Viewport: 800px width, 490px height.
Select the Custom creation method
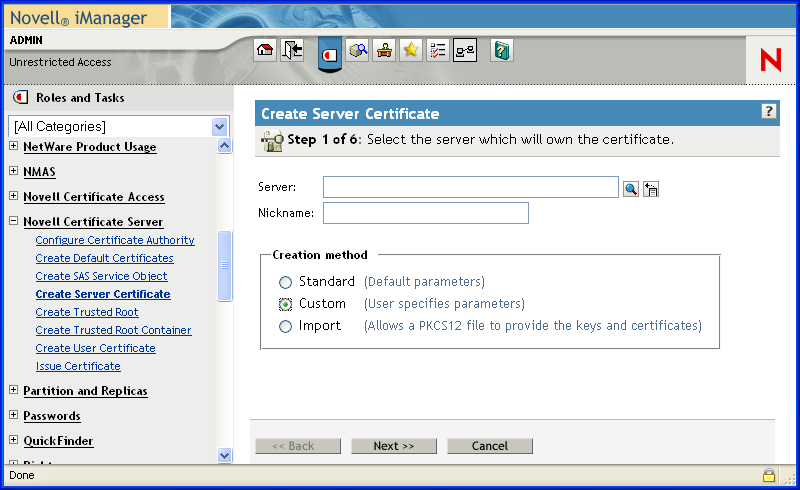point(286,304)
